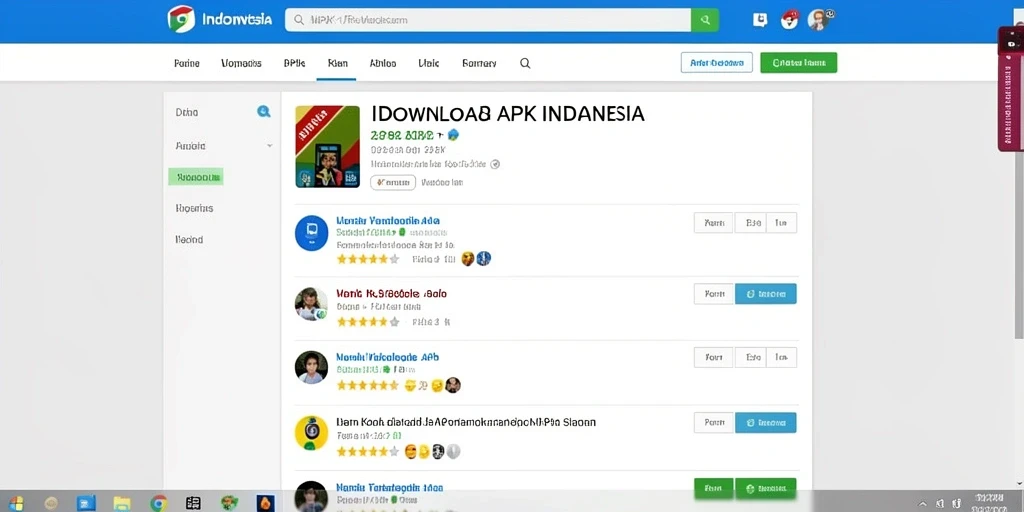
Task: Click the first white button in Yamlocile Ade row
Action: tap(714, 223)
